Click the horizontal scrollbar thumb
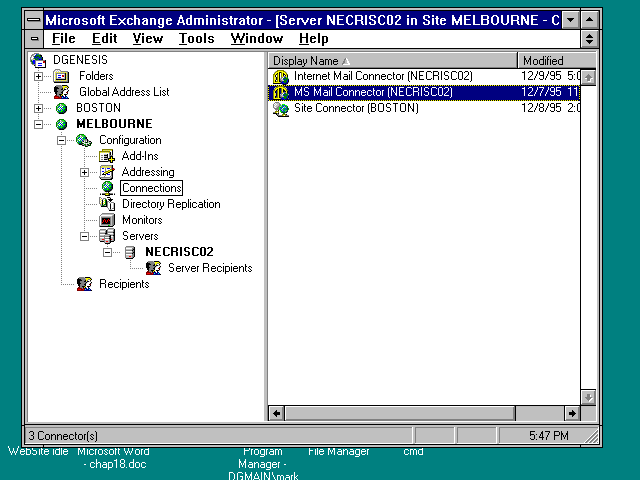 click(400, 413)
